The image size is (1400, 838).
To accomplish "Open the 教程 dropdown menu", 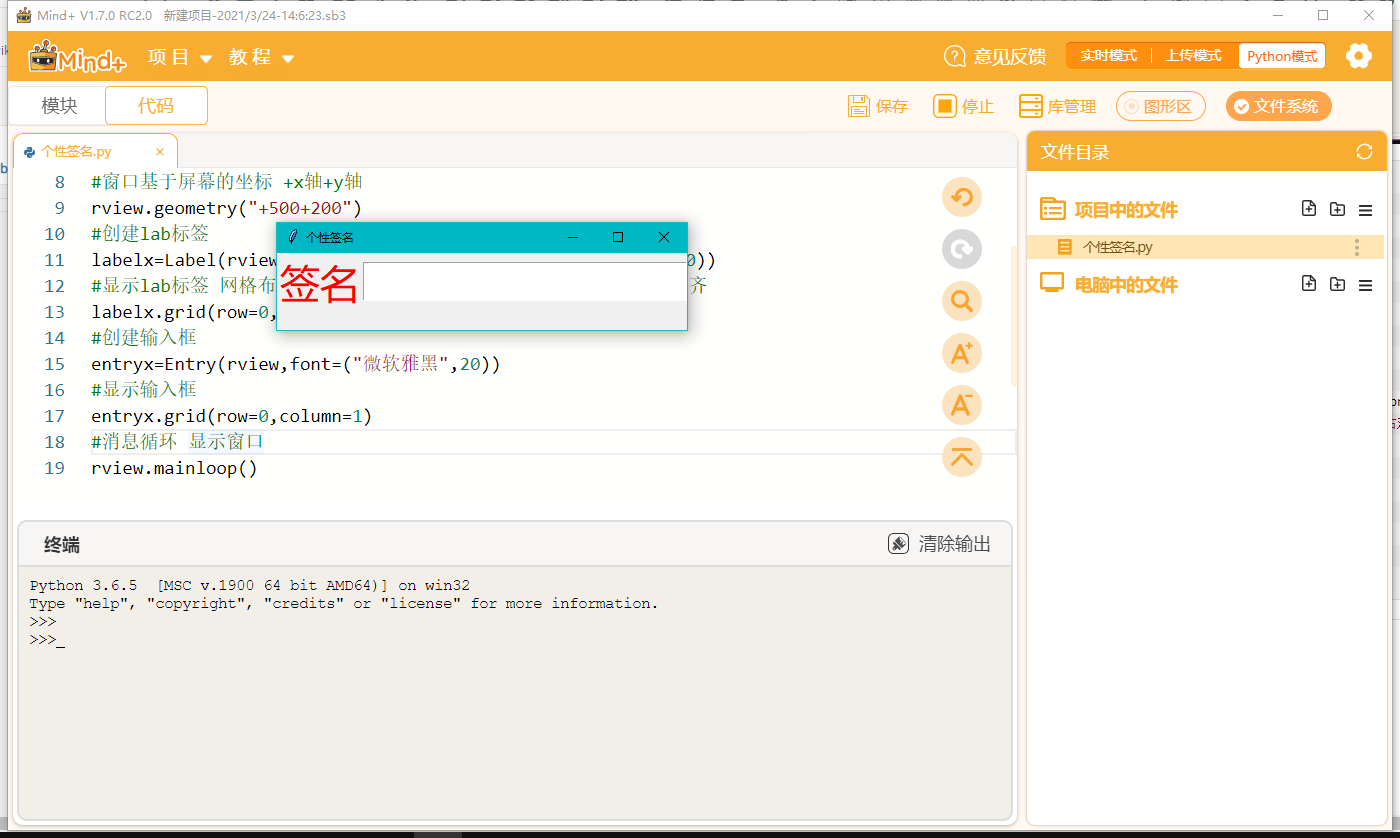I will [x=261, y=57].
